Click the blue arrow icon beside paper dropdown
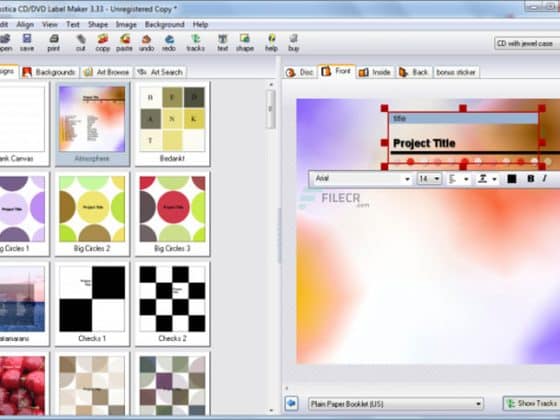560x420 pixels. click(x=291, y=403)
